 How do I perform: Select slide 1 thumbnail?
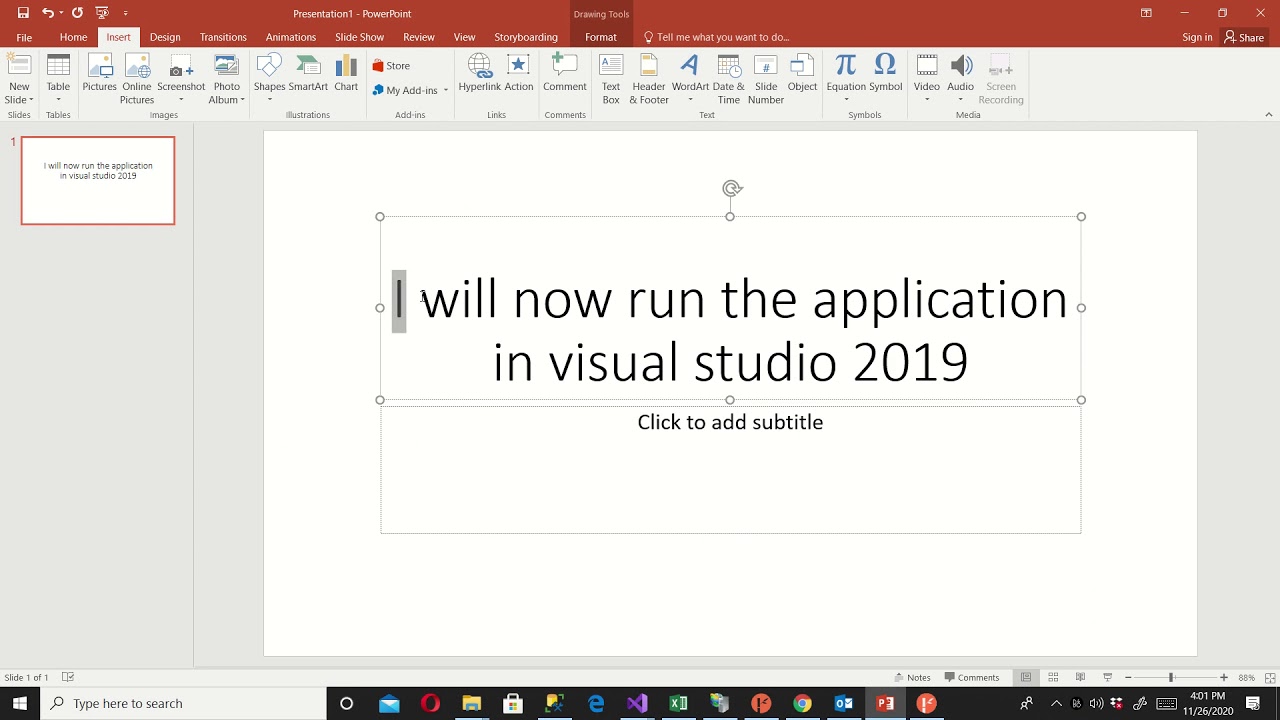click(x=98, y=181)
